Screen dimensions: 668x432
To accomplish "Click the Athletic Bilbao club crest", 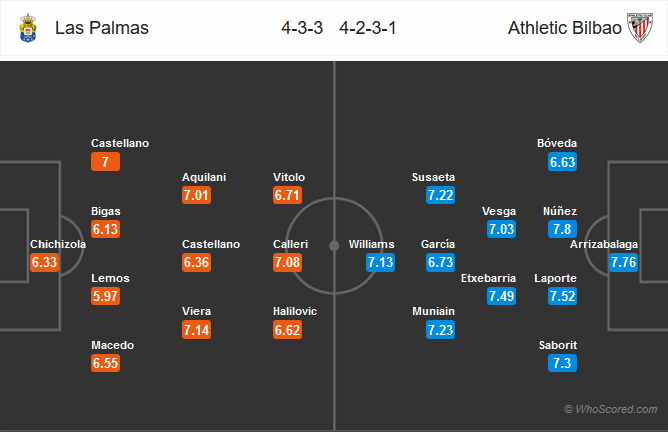I will (640, 28).
